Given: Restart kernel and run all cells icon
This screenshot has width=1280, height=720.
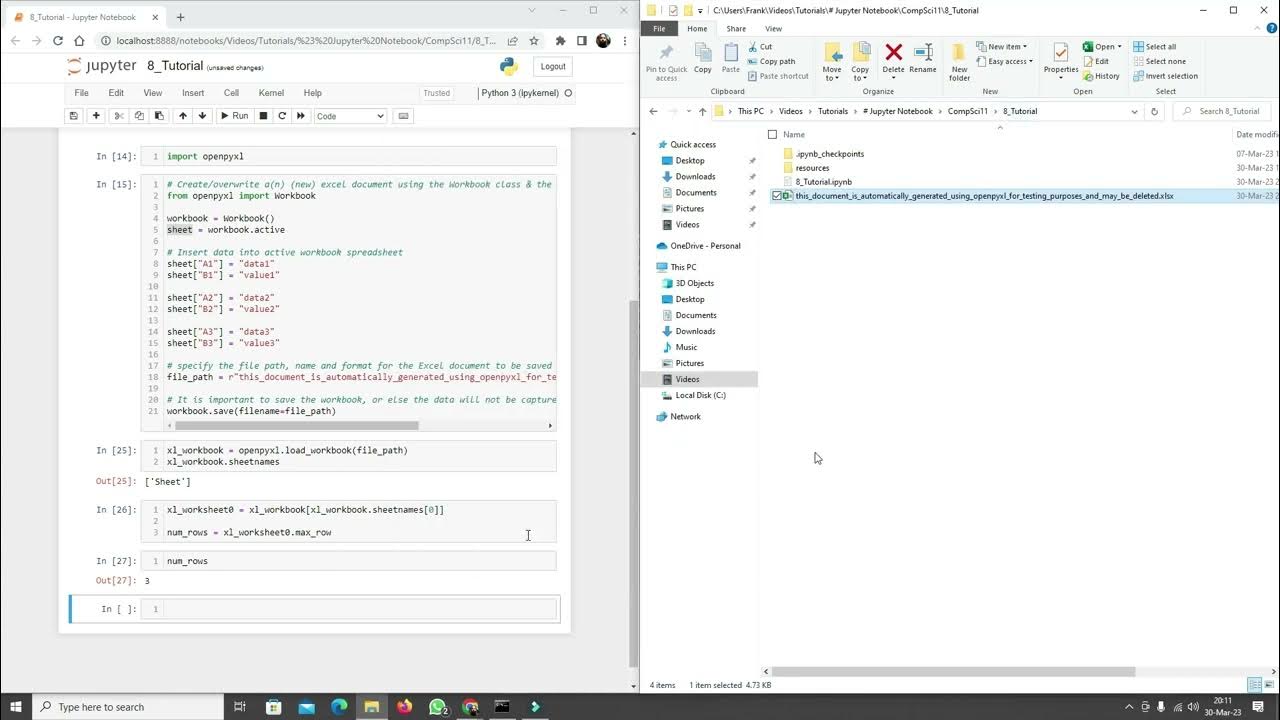Looking at the screenshot, I should click(x=301, y=116).
